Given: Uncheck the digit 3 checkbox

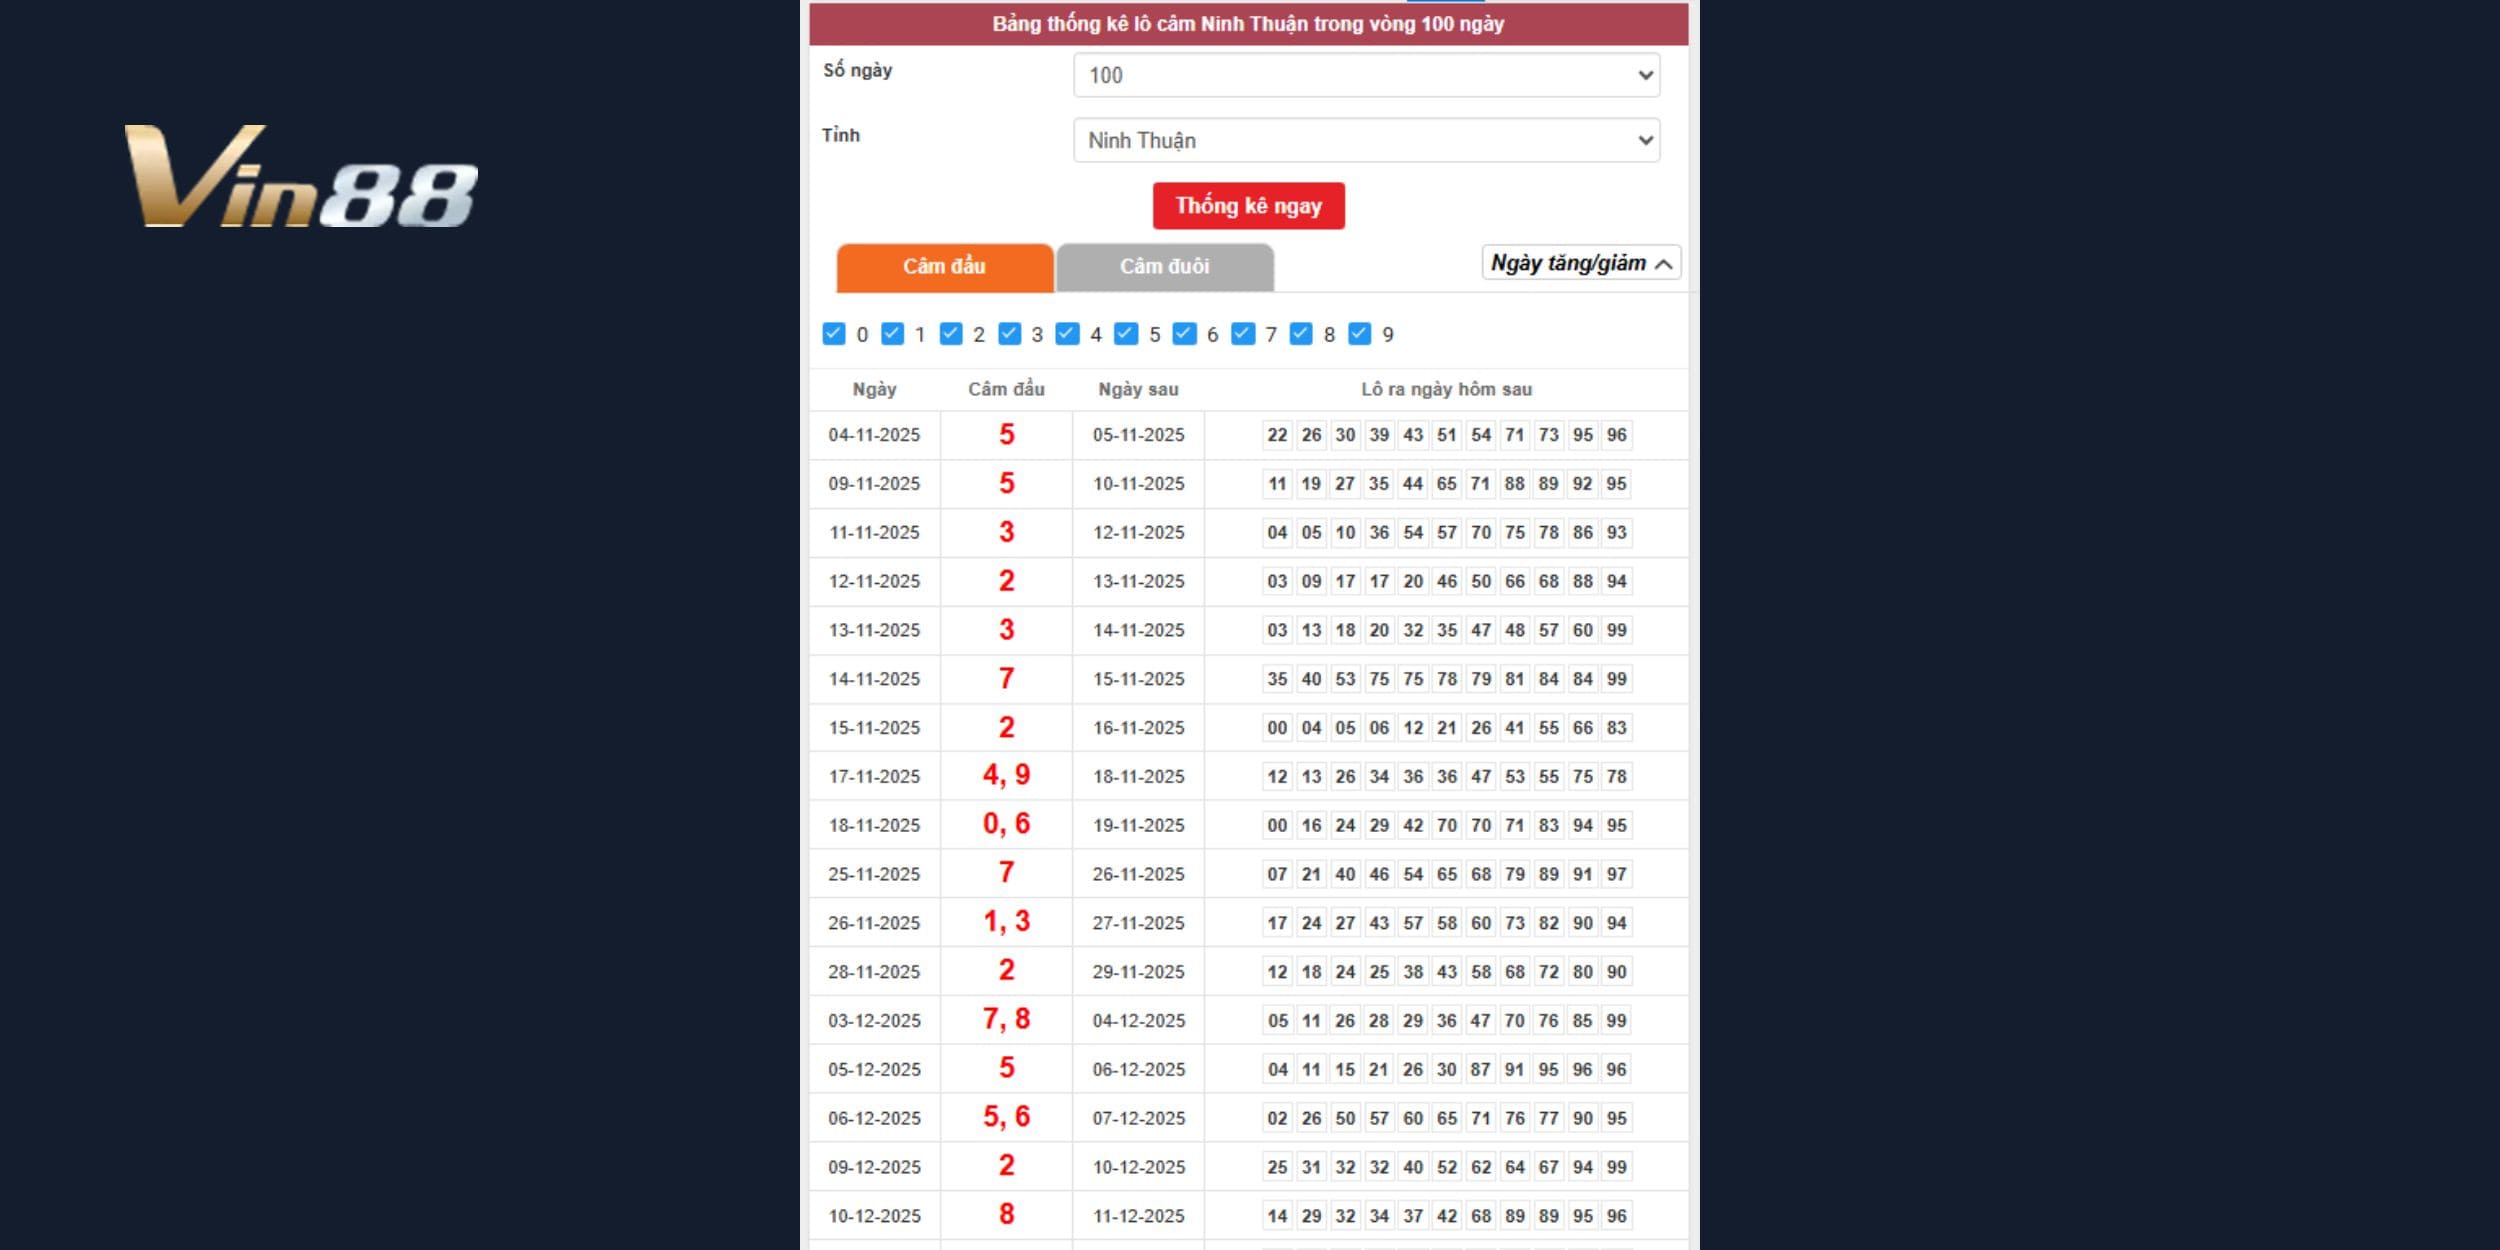Looking at the screenshot, I should pyautogui.click(x=1009, y=334).
